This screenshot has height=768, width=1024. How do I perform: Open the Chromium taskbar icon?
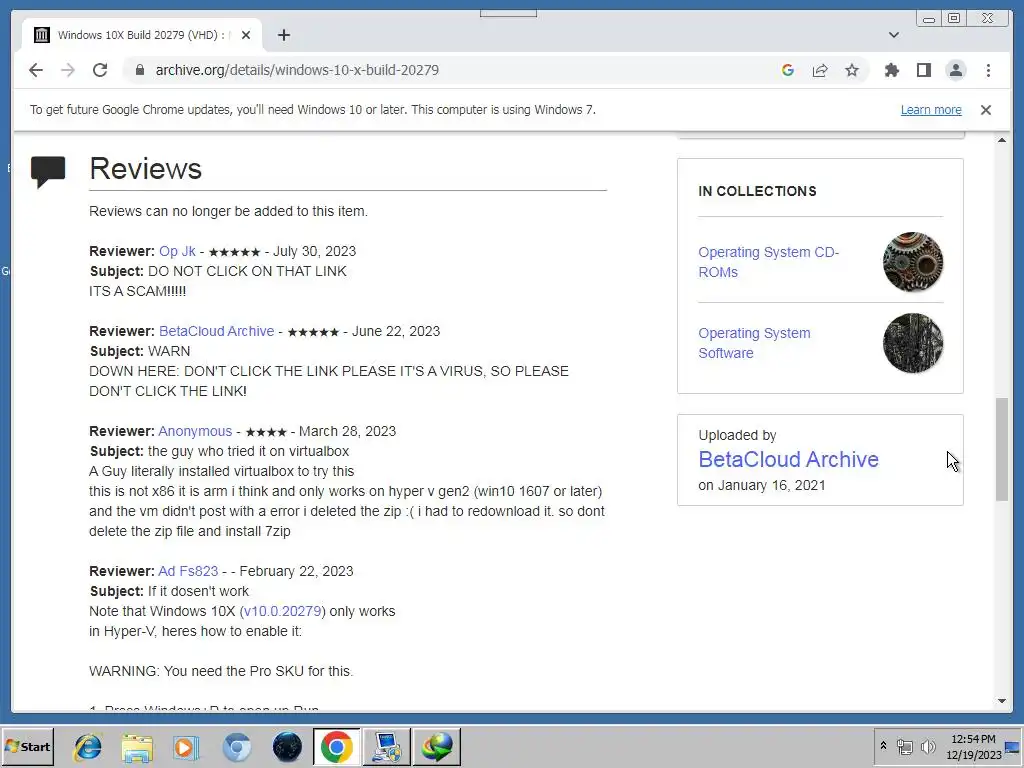236,746
